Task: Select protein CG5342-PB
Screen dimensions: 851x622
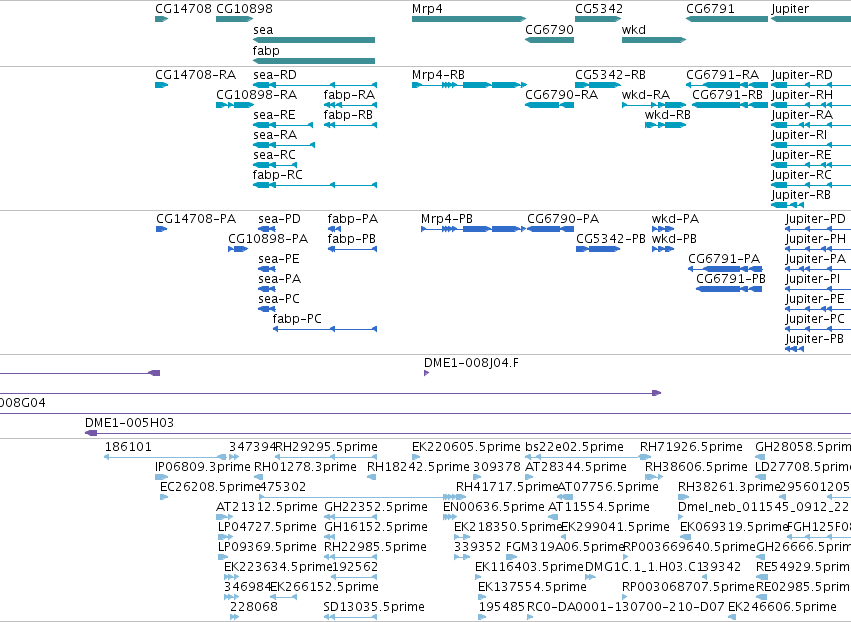Action: click(598, 249)
